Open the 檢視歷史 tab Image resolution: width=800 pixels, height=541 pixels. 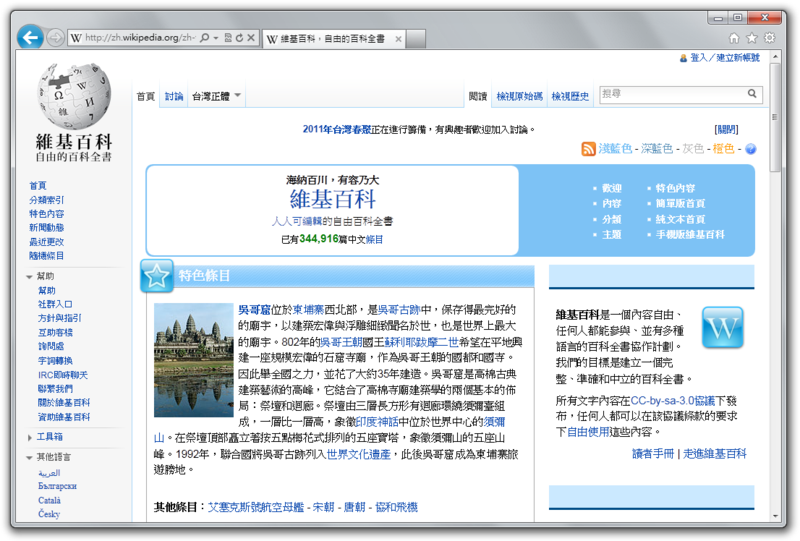(570, 96)
